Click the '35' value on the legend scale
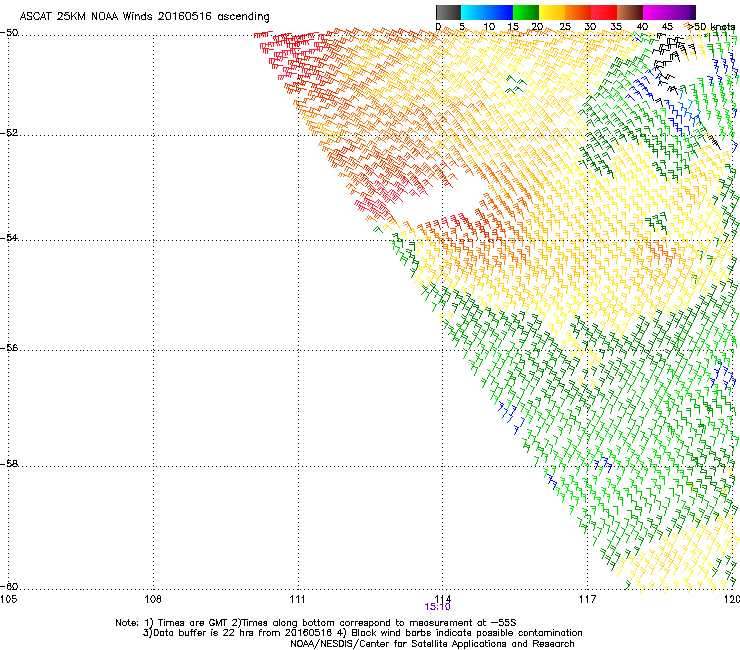This screenshot has height=650, width=740. [616, 27]
